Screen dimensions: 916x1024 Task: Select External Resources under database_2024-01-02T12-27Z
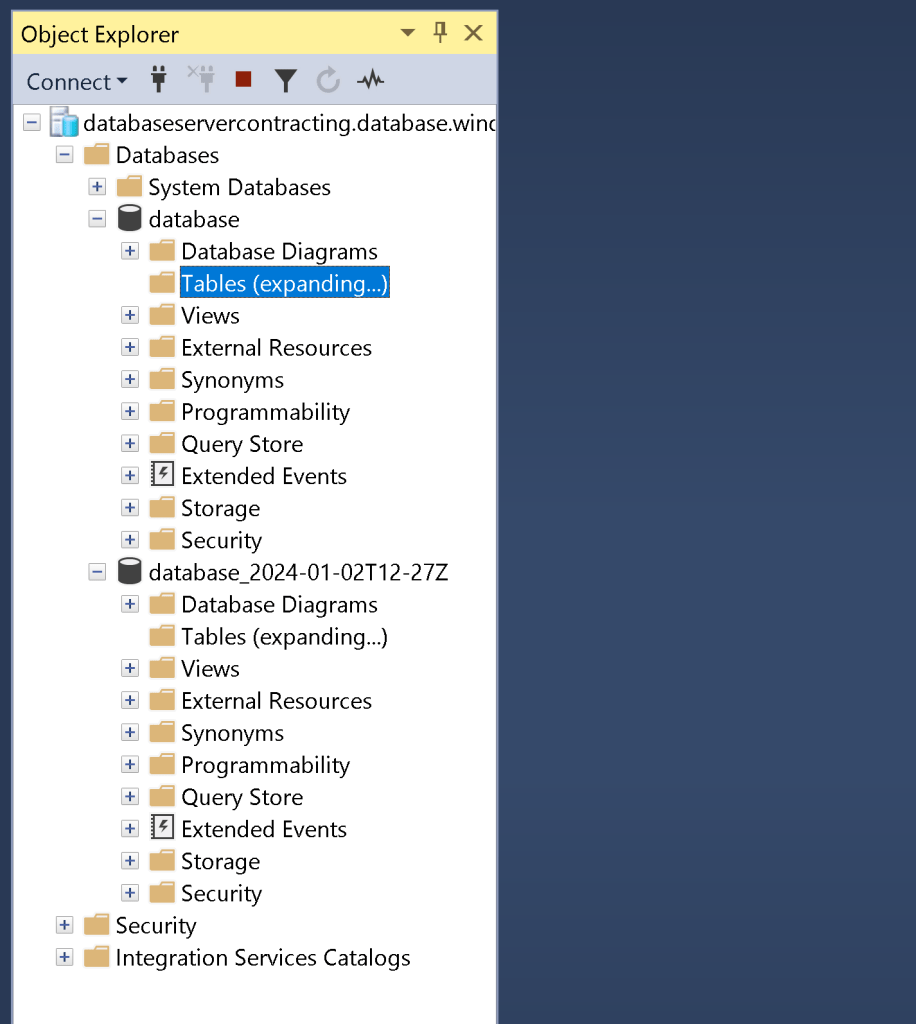[x=276, y=701]
